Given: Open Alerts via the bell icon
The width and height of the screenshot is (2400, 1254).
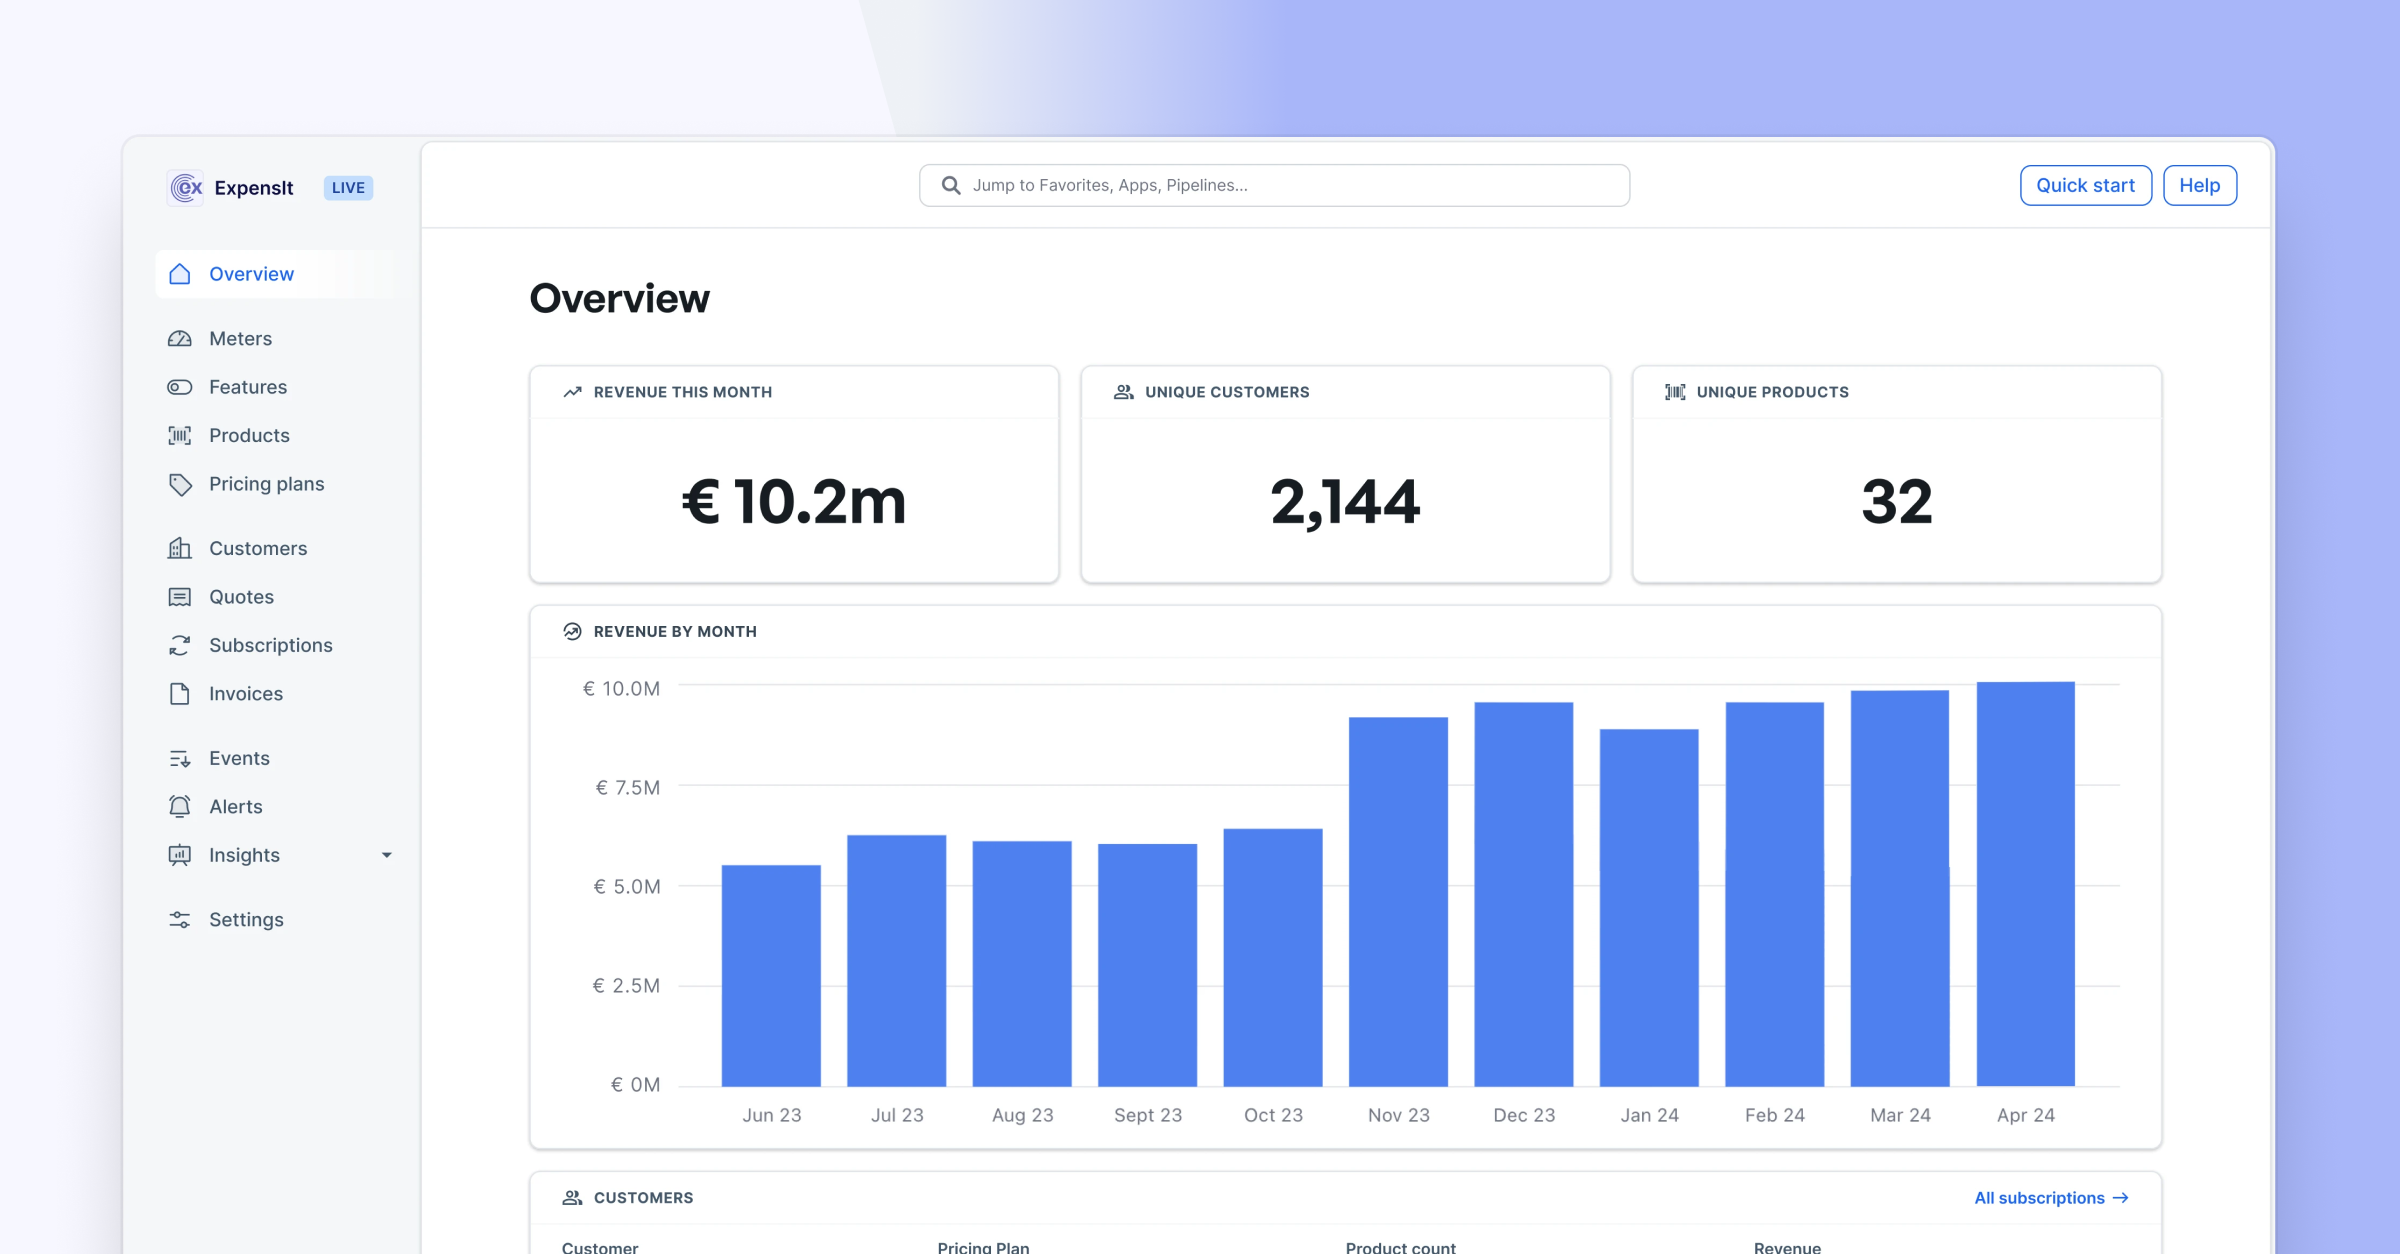Looking at the screenshot, I should 180,806.
